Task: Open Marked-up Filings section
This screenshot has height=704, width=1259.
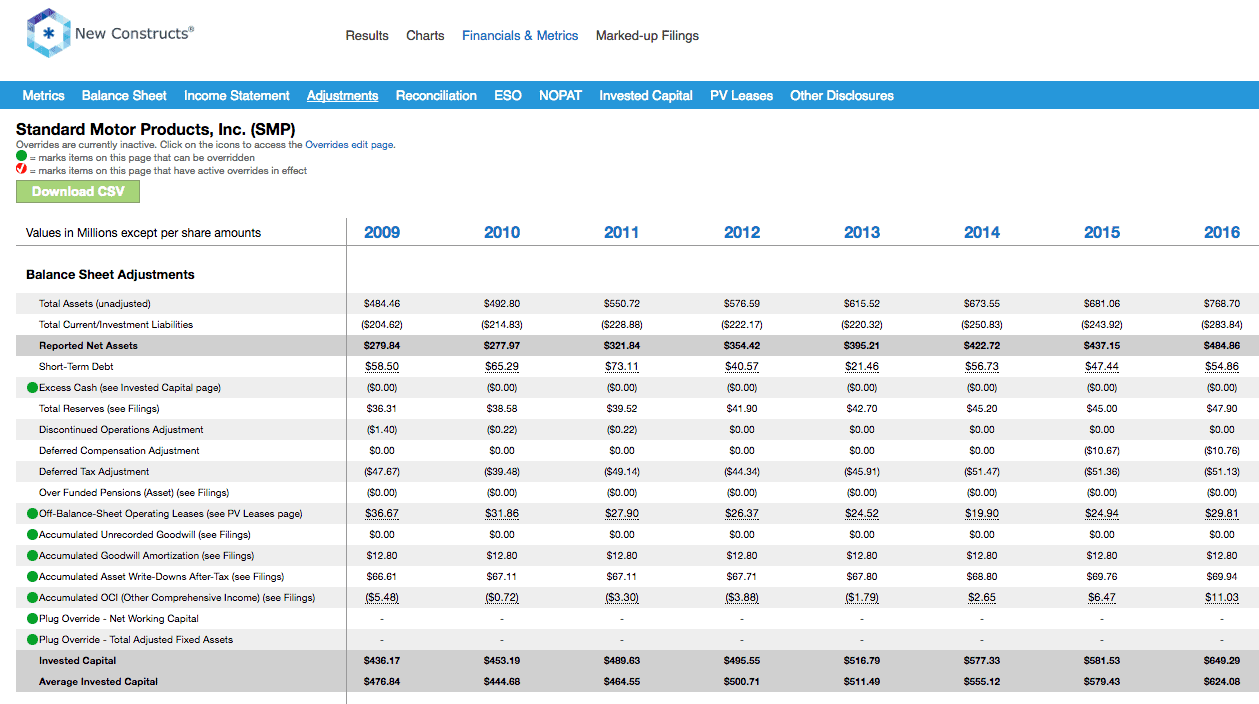Action: pos(647,36)
